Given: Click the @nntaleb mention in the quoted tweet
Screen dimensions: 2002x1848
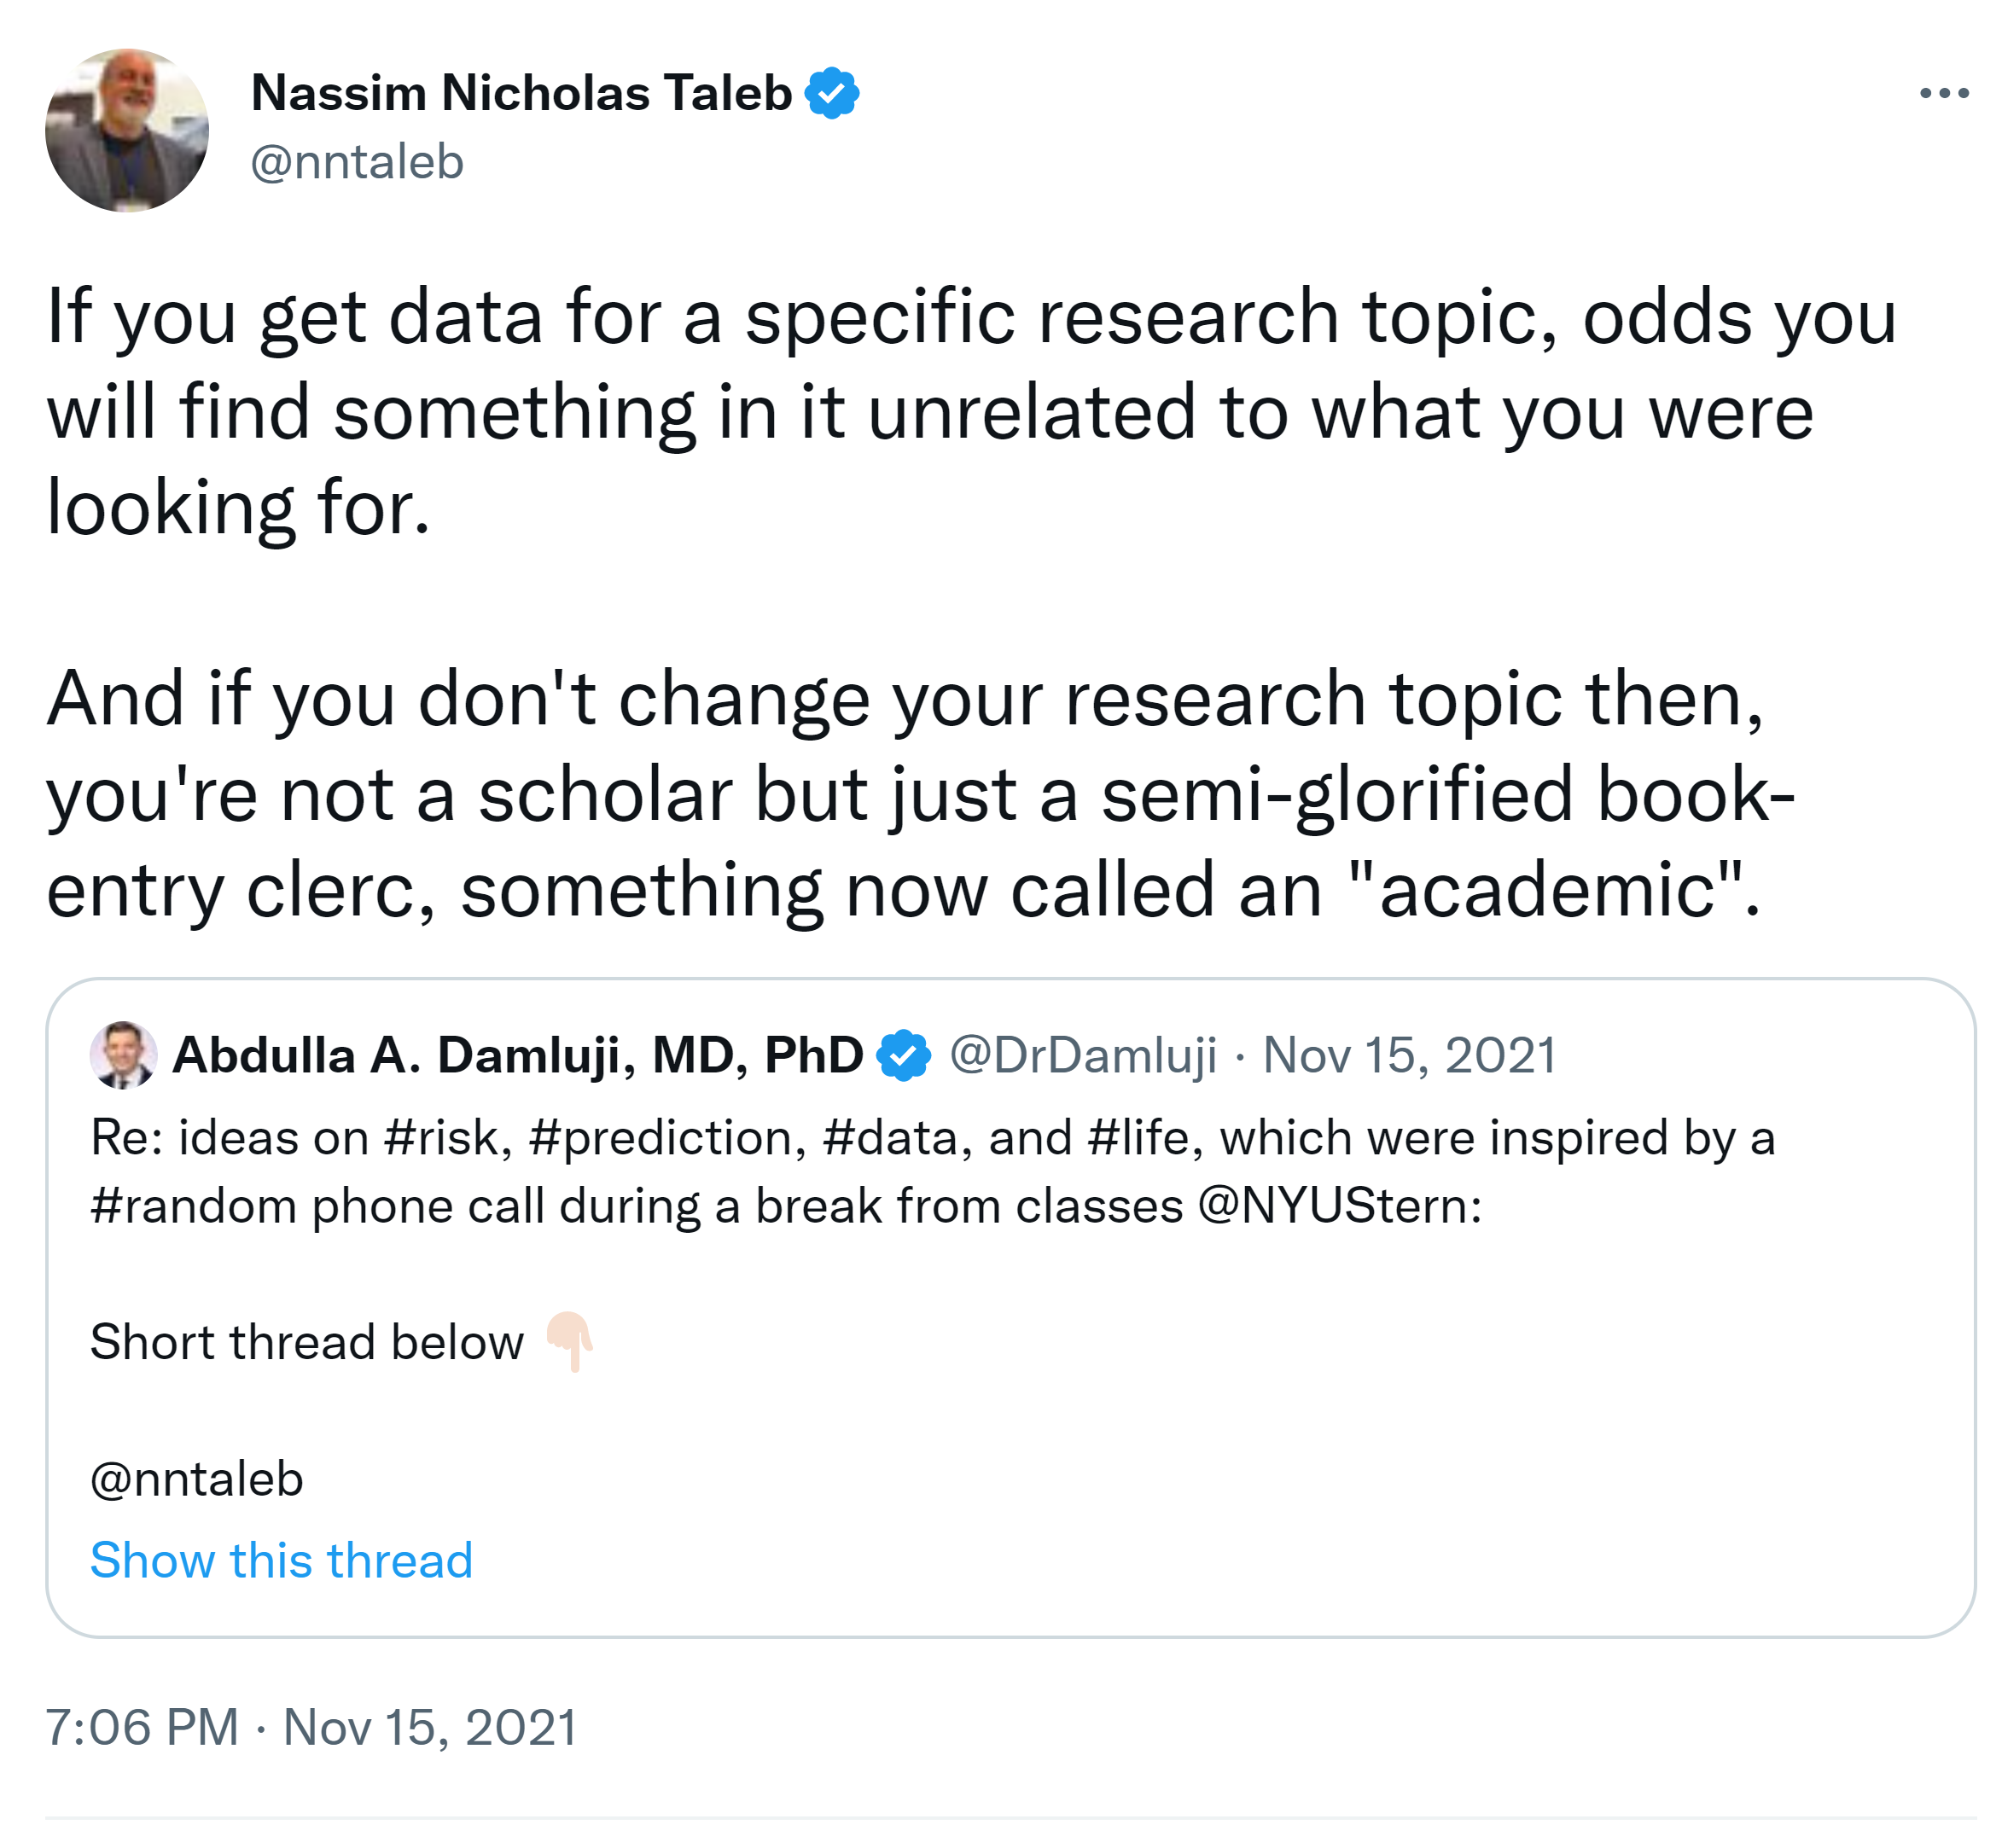Looking at the screenshot, I should [x=197, y=1478].
